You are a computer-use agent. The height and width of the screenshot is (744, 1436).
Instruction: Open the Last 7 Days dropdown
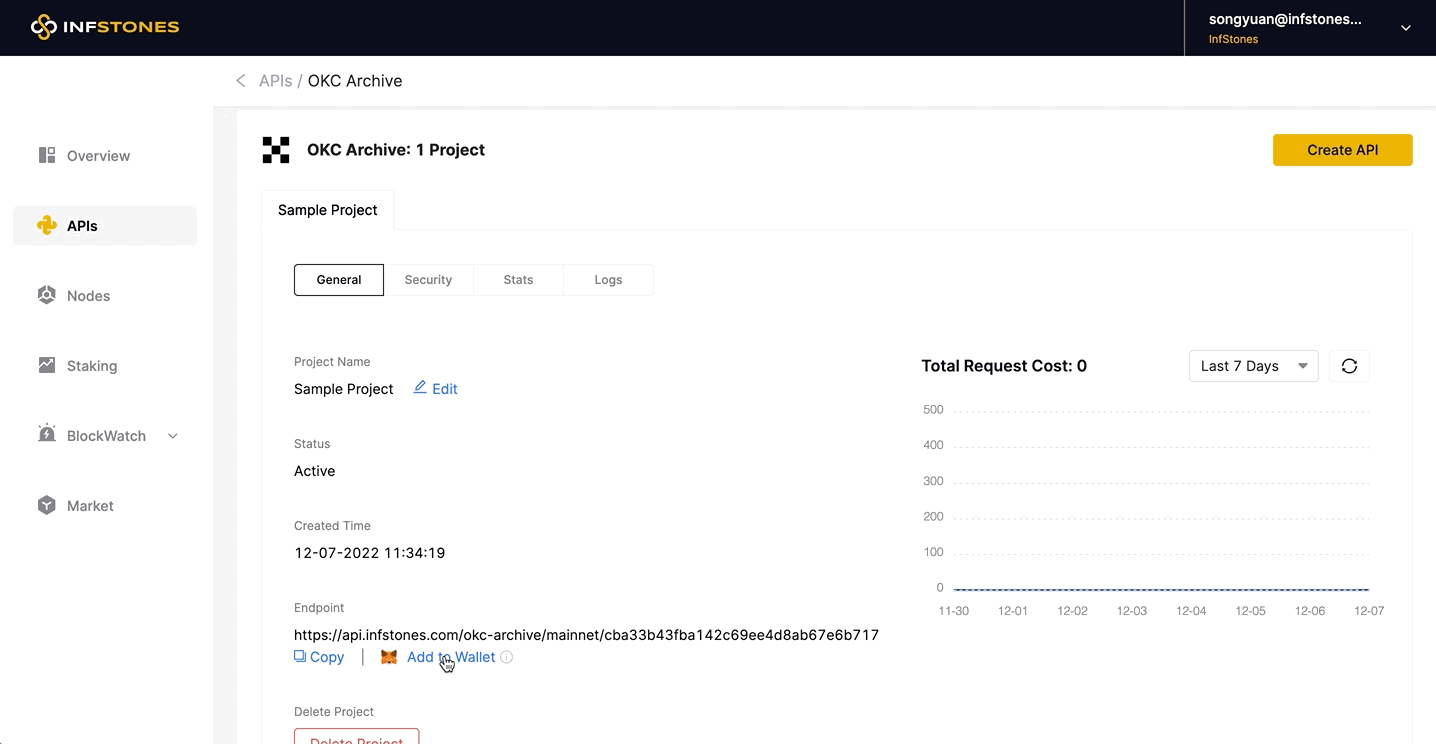click(x=1253, y=366)
